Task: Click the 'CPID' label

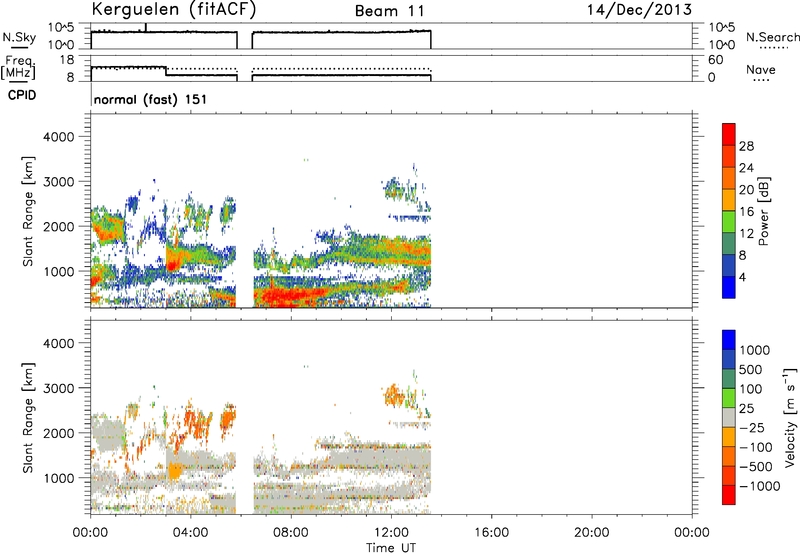Action: 22,95
